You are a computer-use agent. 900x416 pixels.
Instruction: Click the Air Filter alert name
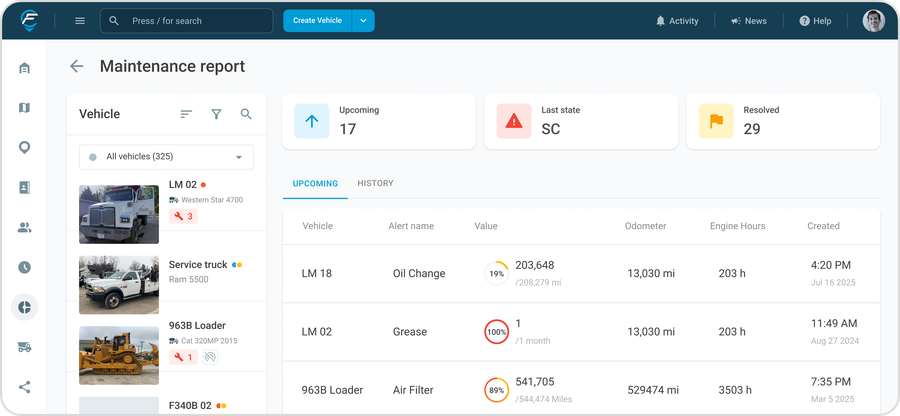coord(415,390)
